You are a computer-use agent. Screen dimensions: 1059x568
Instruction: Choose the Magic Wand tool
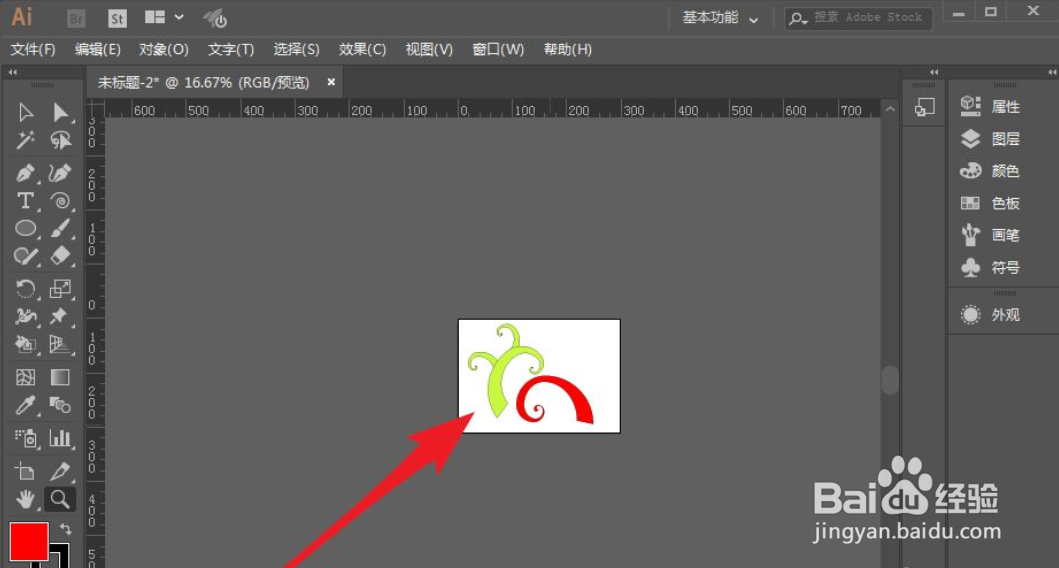(x=26, y=140)
